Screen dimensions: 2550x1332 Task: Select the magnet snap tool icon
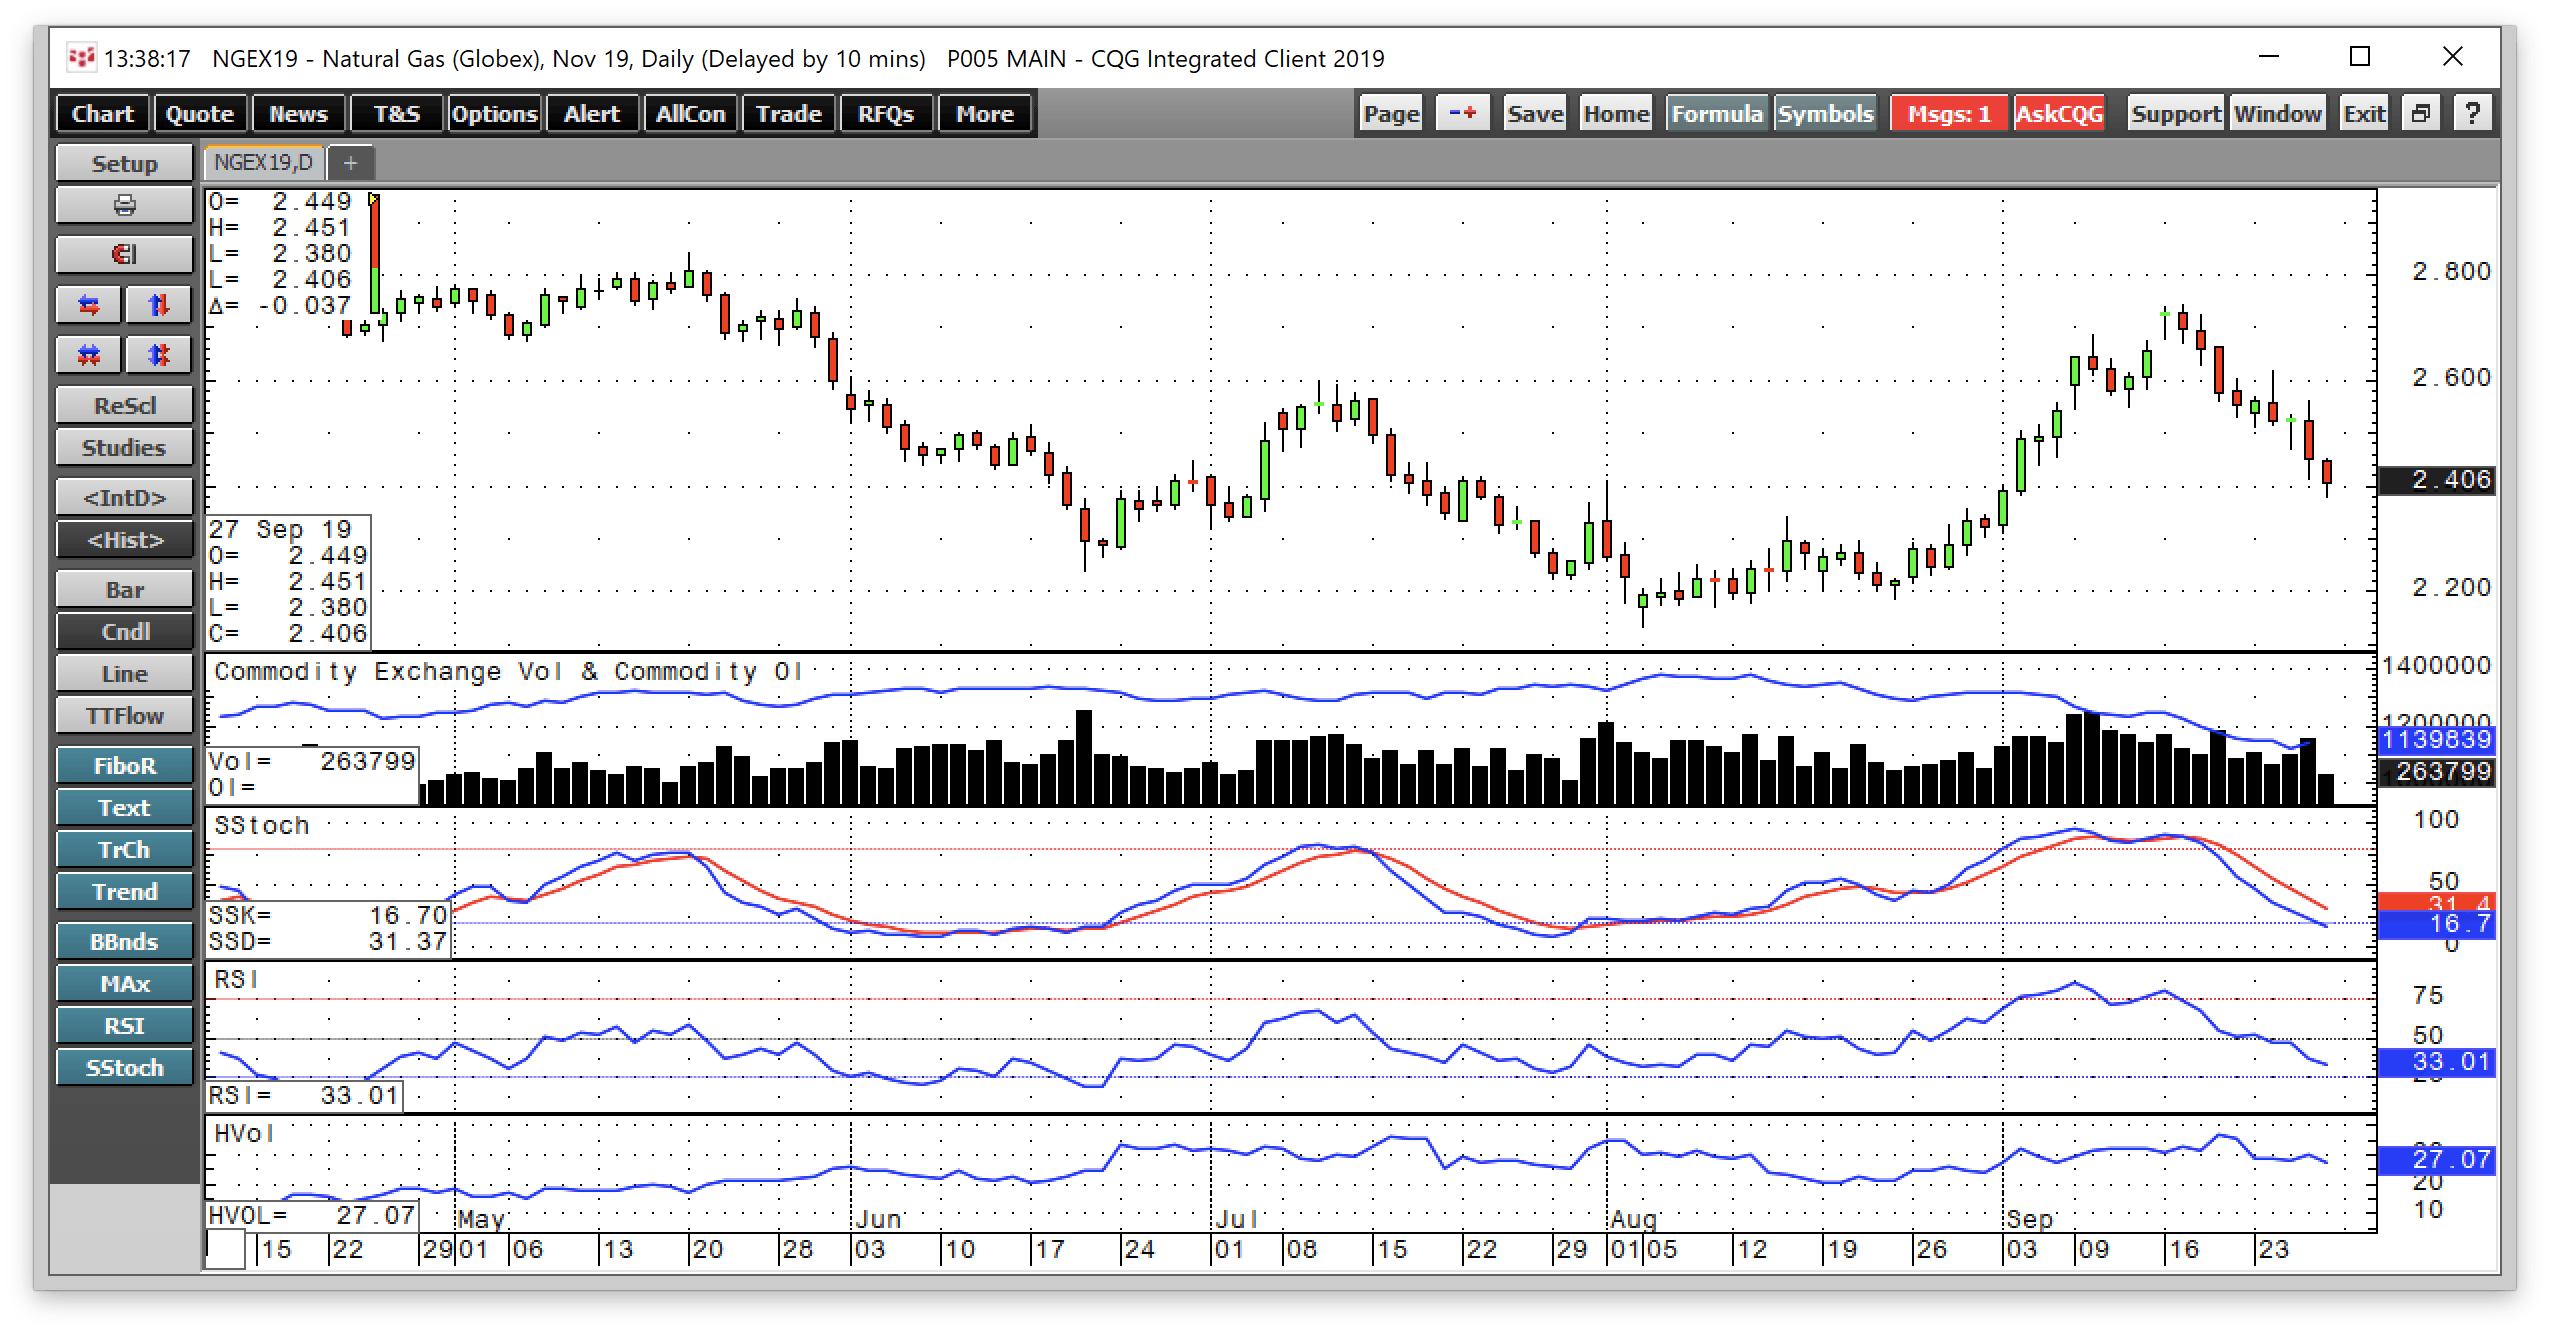point(123,254)
